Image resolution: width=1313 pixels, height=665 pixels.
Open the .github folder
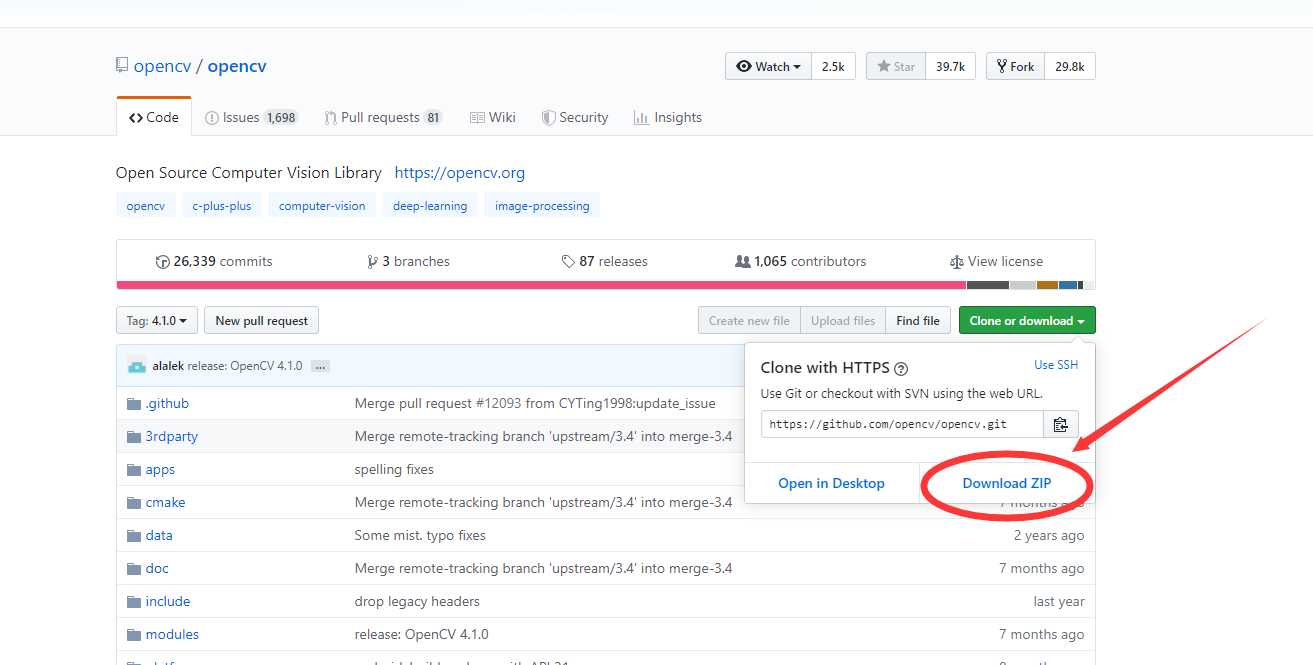click(167, 403)
